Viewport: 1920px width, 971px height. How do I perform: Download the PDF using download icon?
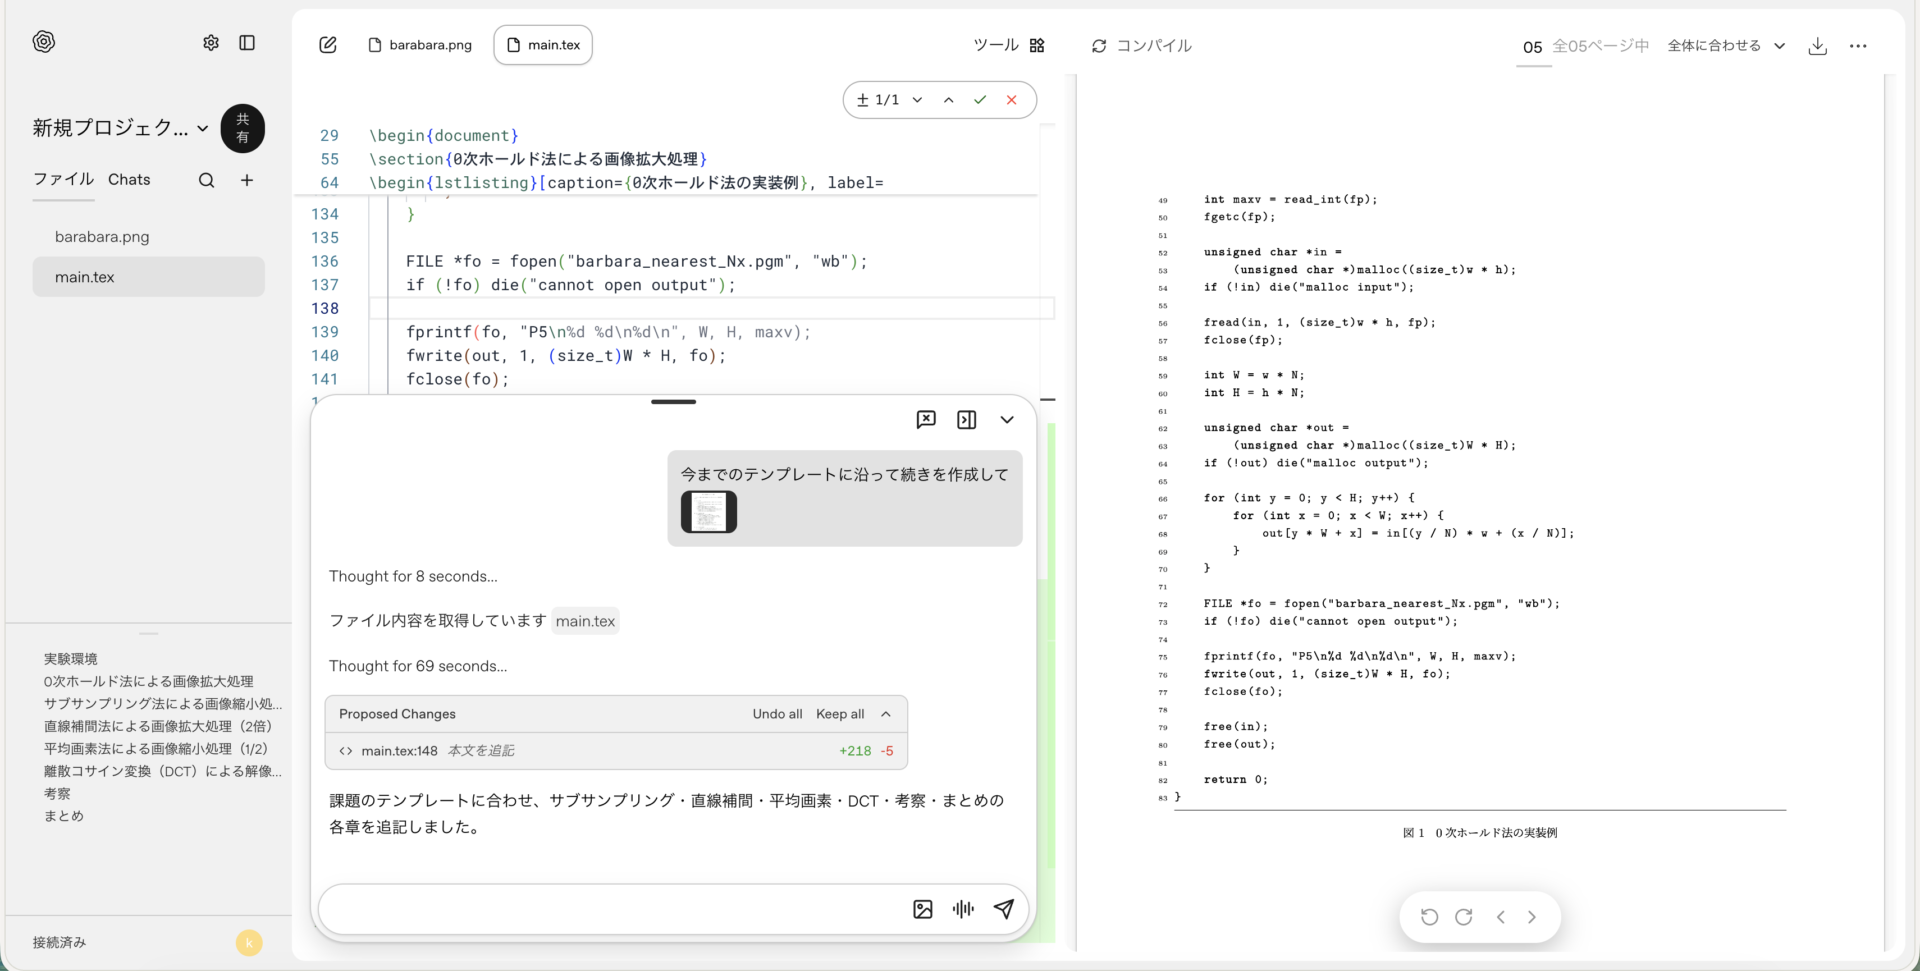coord(1818,46)
